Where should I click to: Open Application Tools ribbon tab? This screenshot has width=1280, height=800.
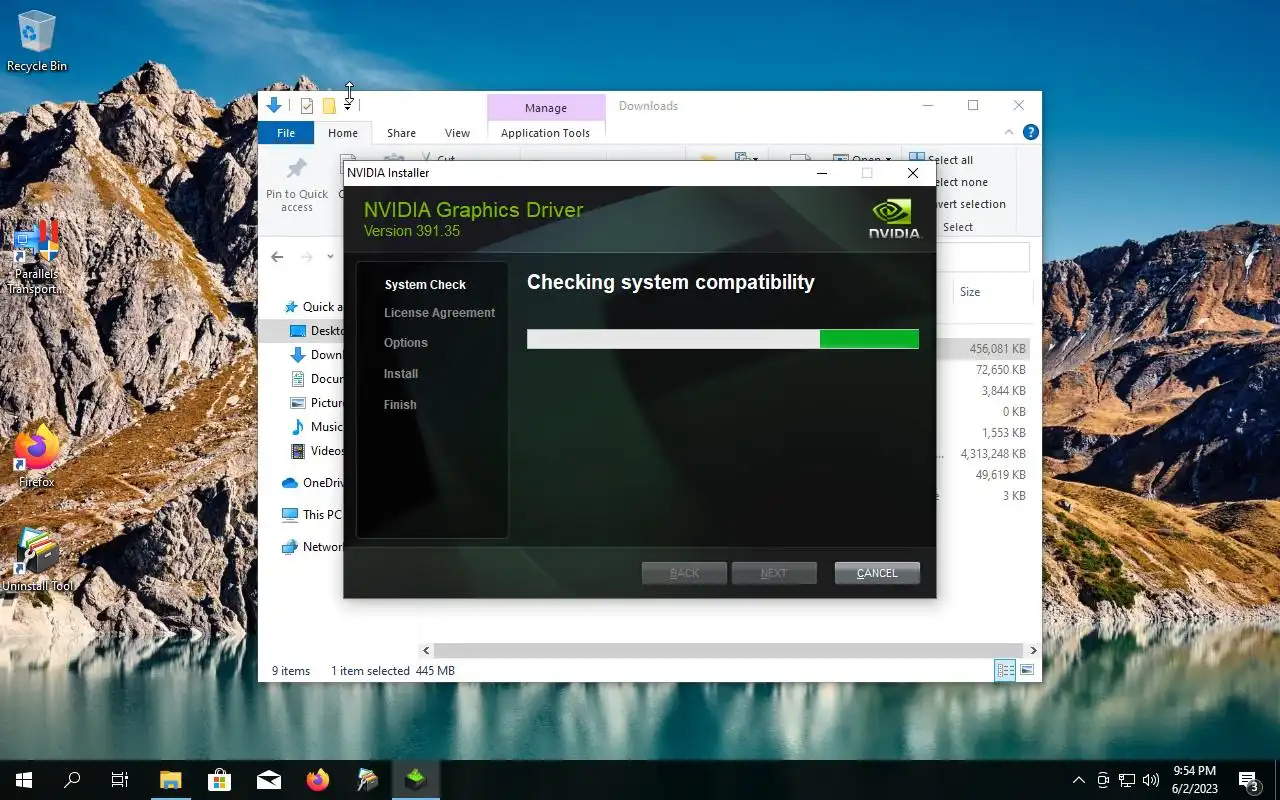(546, 133)
